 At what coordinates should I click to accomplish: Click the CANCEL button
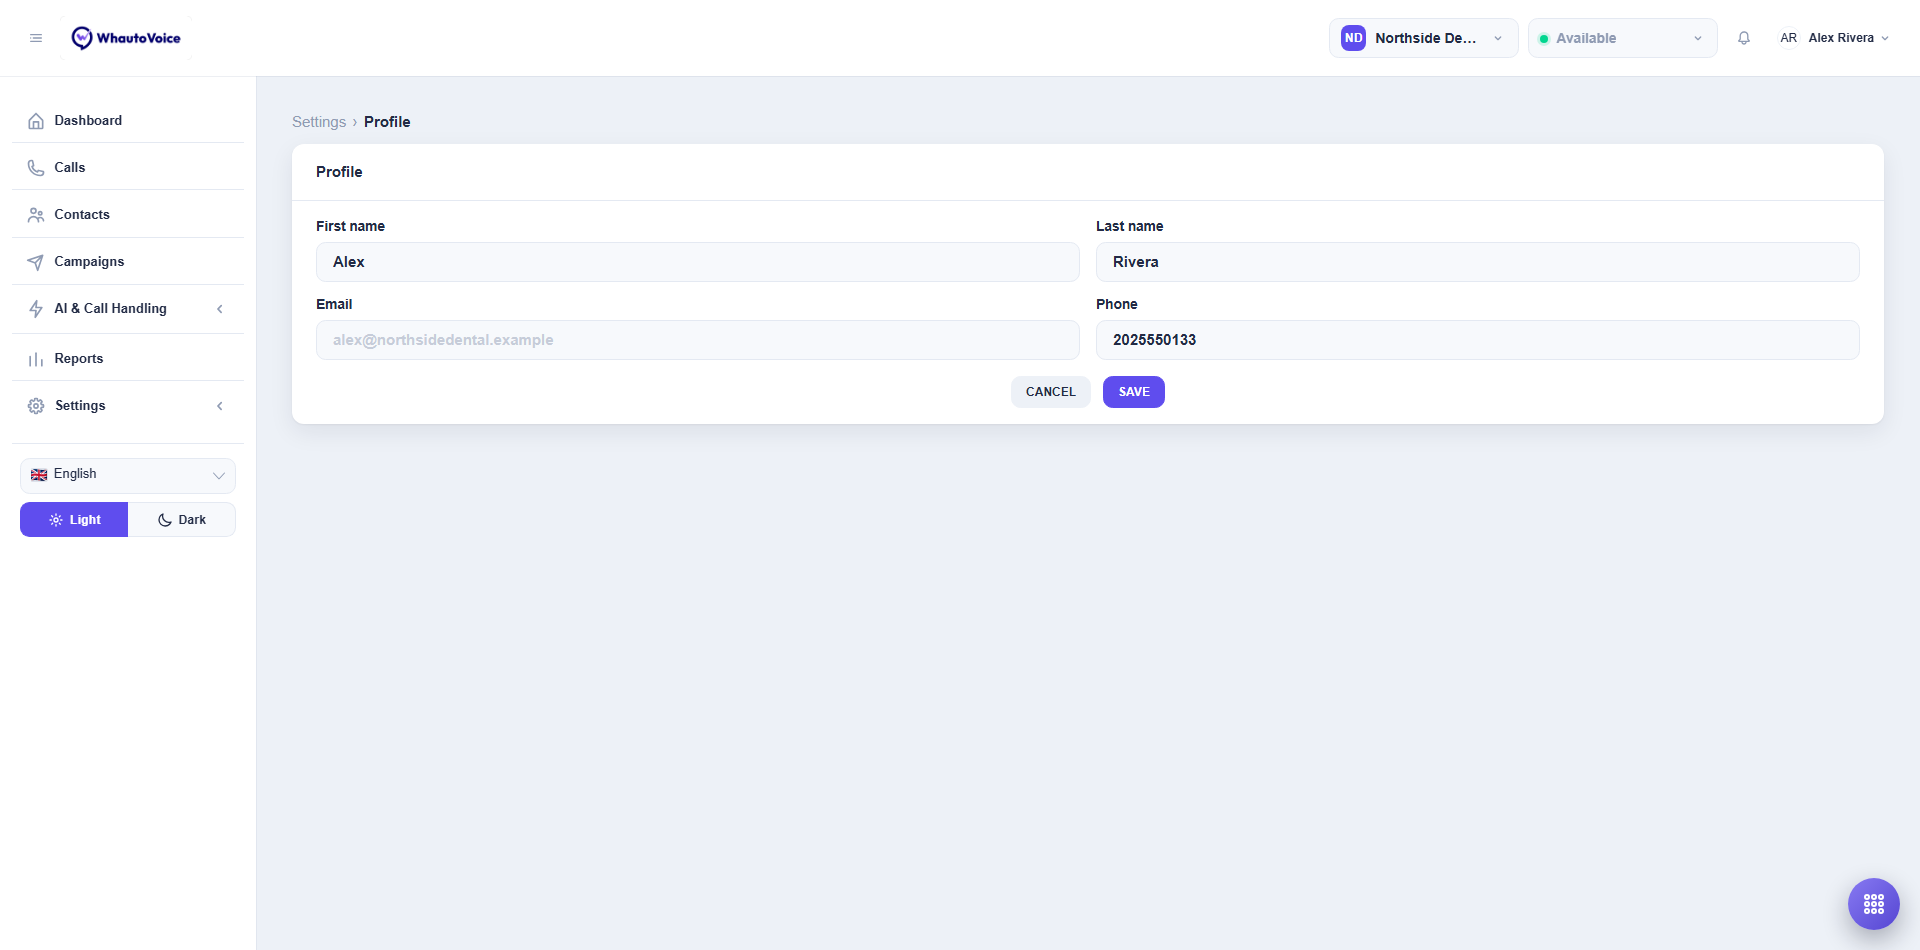[x=1051, y=392]
